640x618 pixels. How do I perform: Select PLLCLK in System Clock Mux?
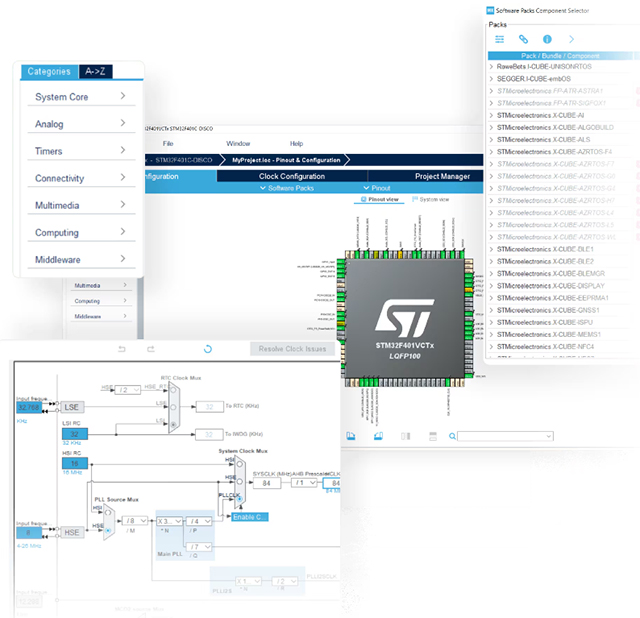pyautogui.click(x=239, y=499)
